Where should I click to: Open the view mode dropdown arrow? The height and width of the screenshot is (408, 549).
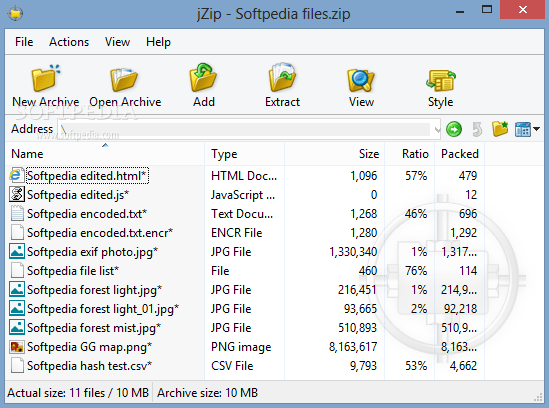pyautogui.click(x=536, y=129)
